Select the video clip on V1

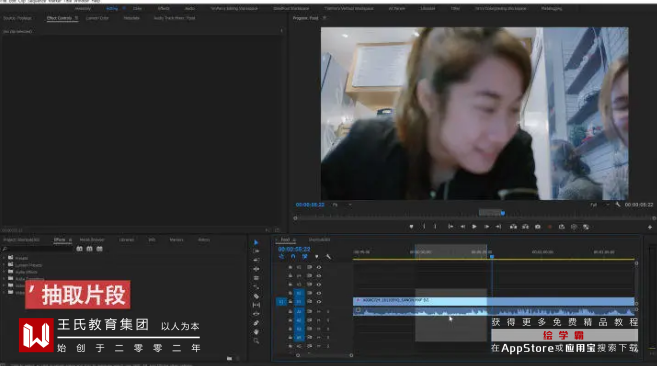click(x=494, y=301)
